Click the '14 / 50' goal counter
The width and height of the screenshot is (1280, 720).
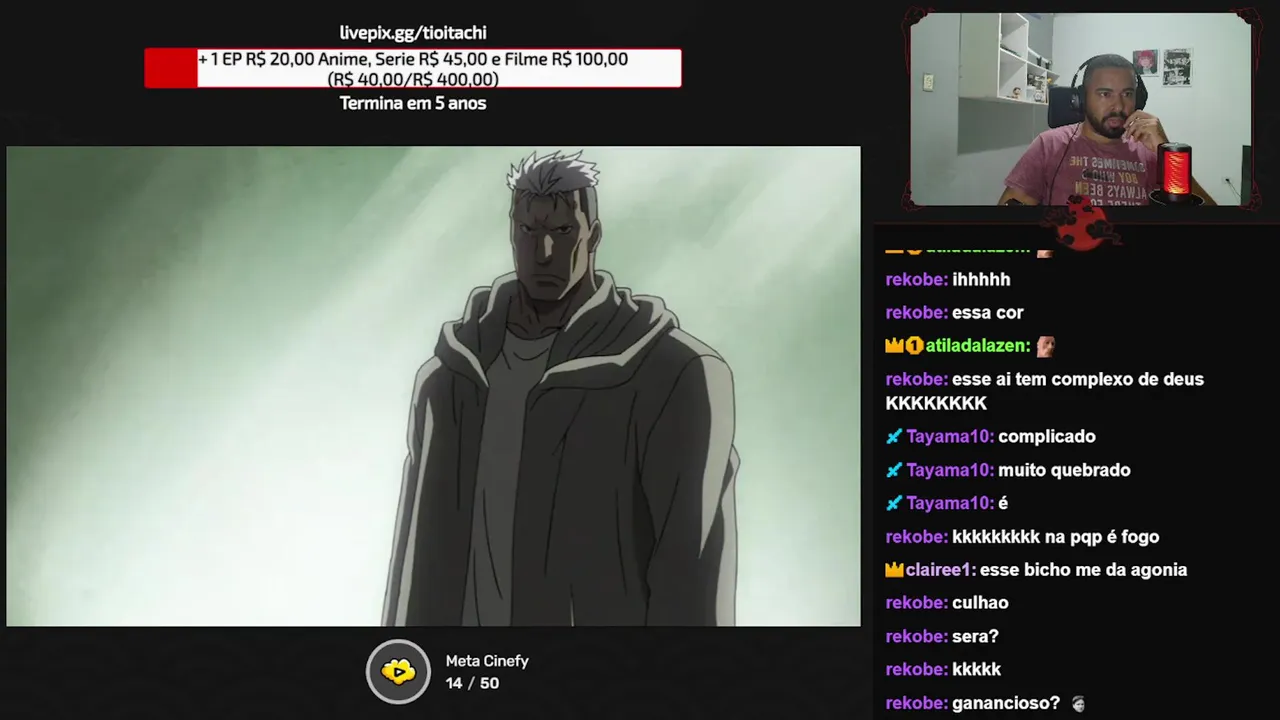click(x=472, y=683)
